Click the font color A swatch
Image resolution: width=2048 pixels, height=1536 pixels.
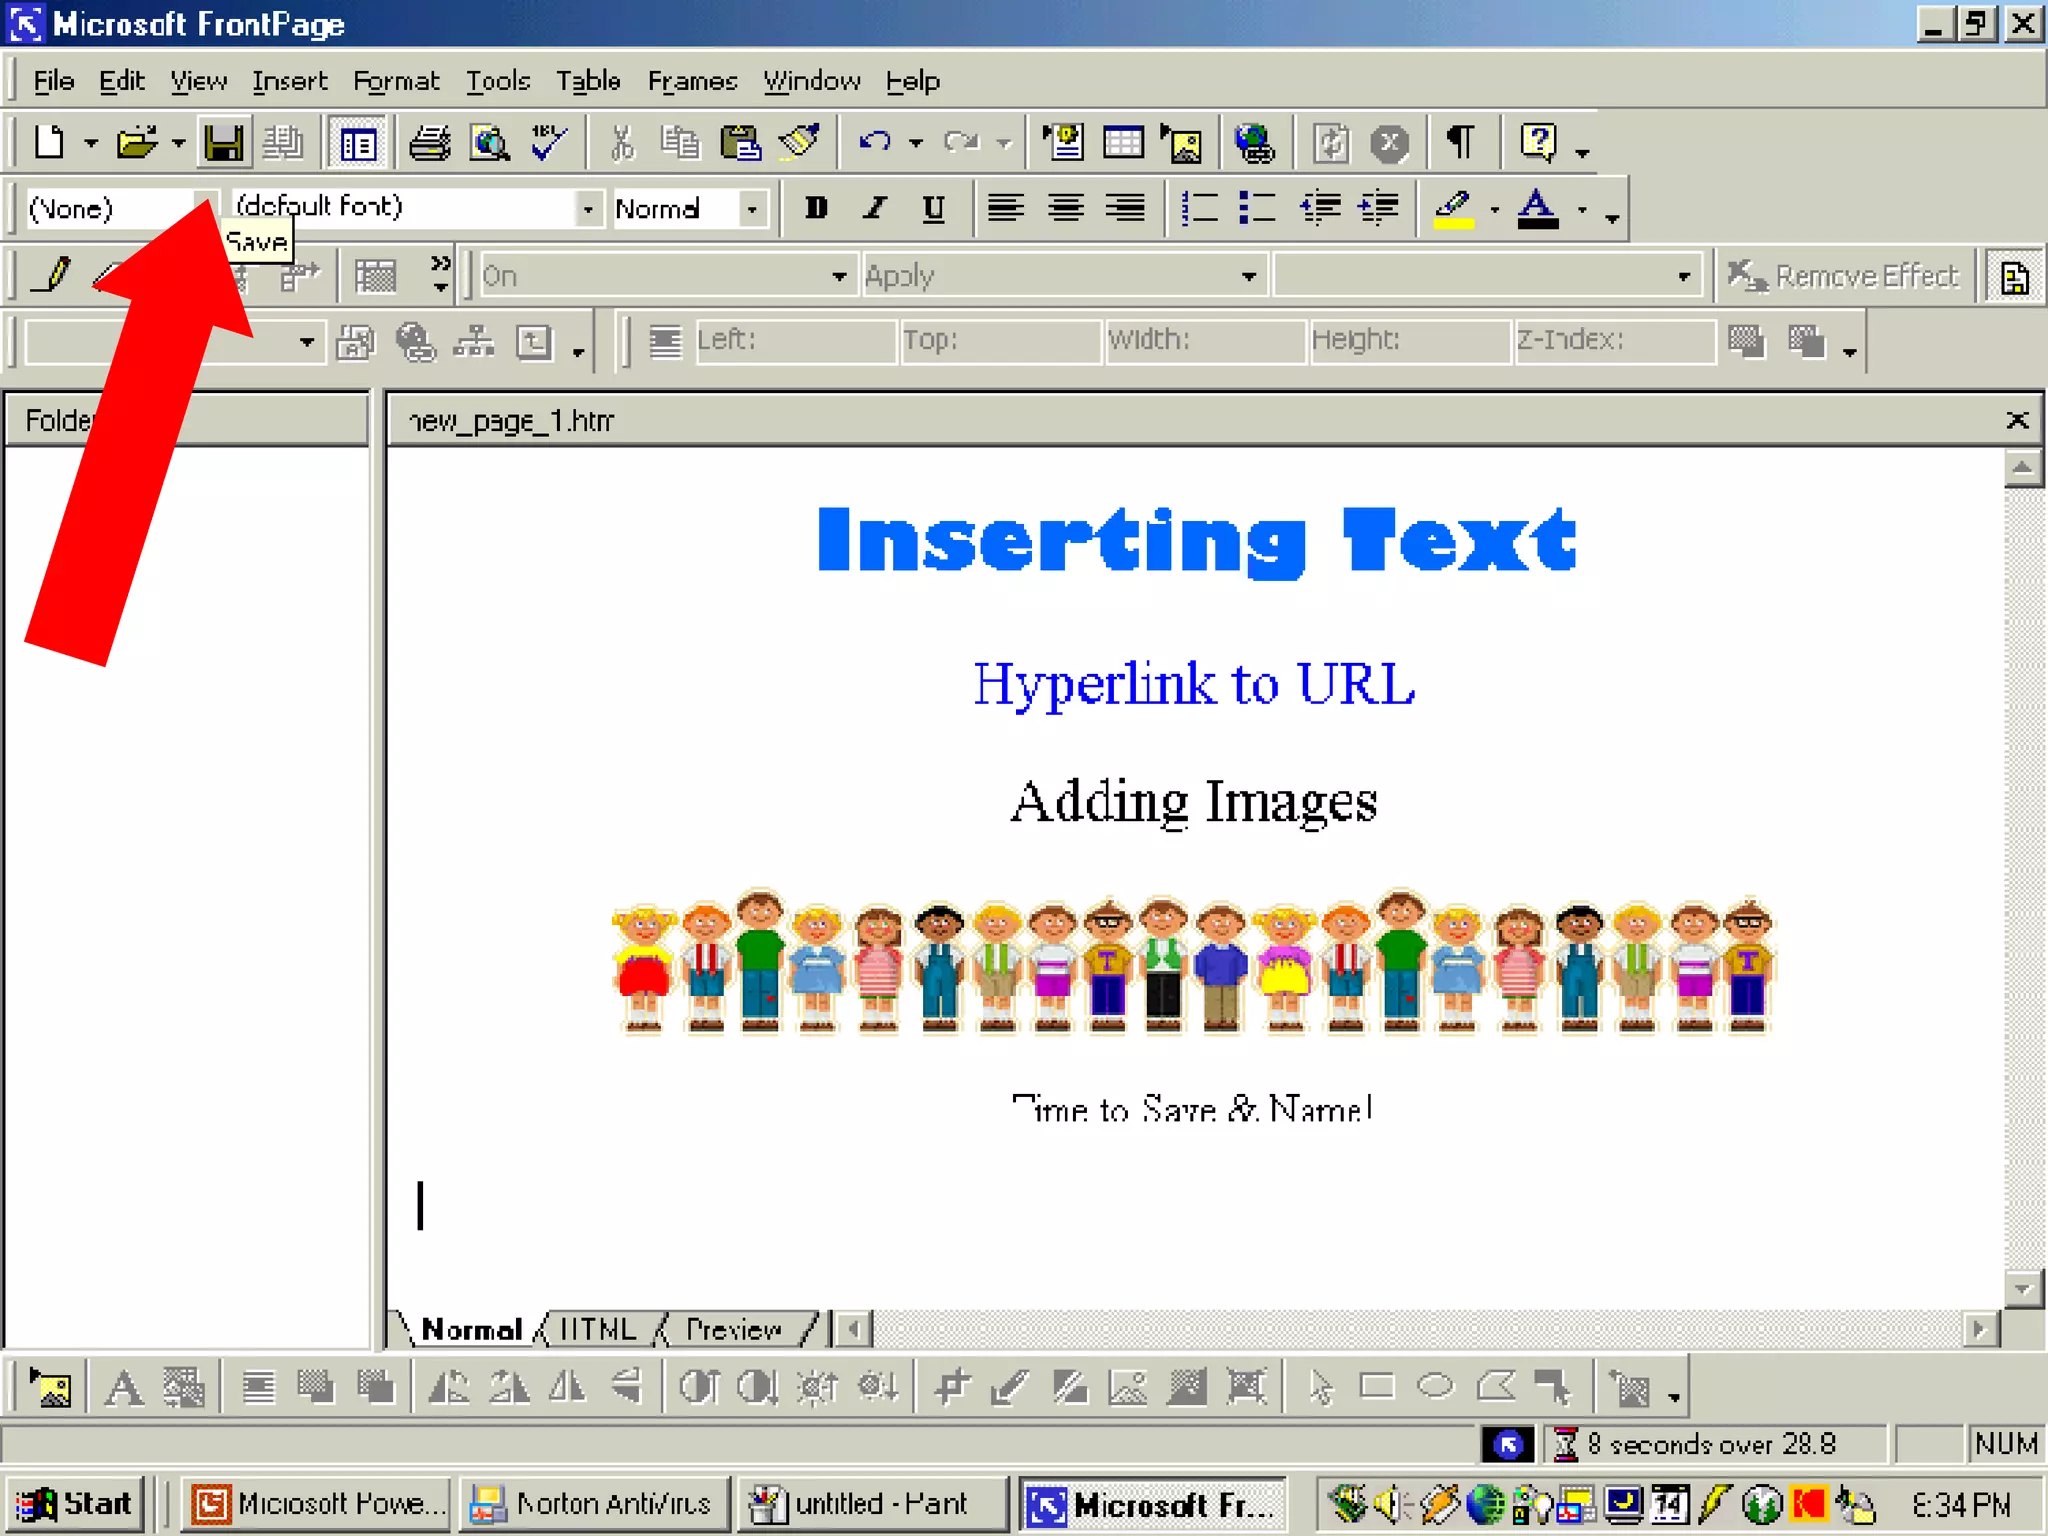1537,208
